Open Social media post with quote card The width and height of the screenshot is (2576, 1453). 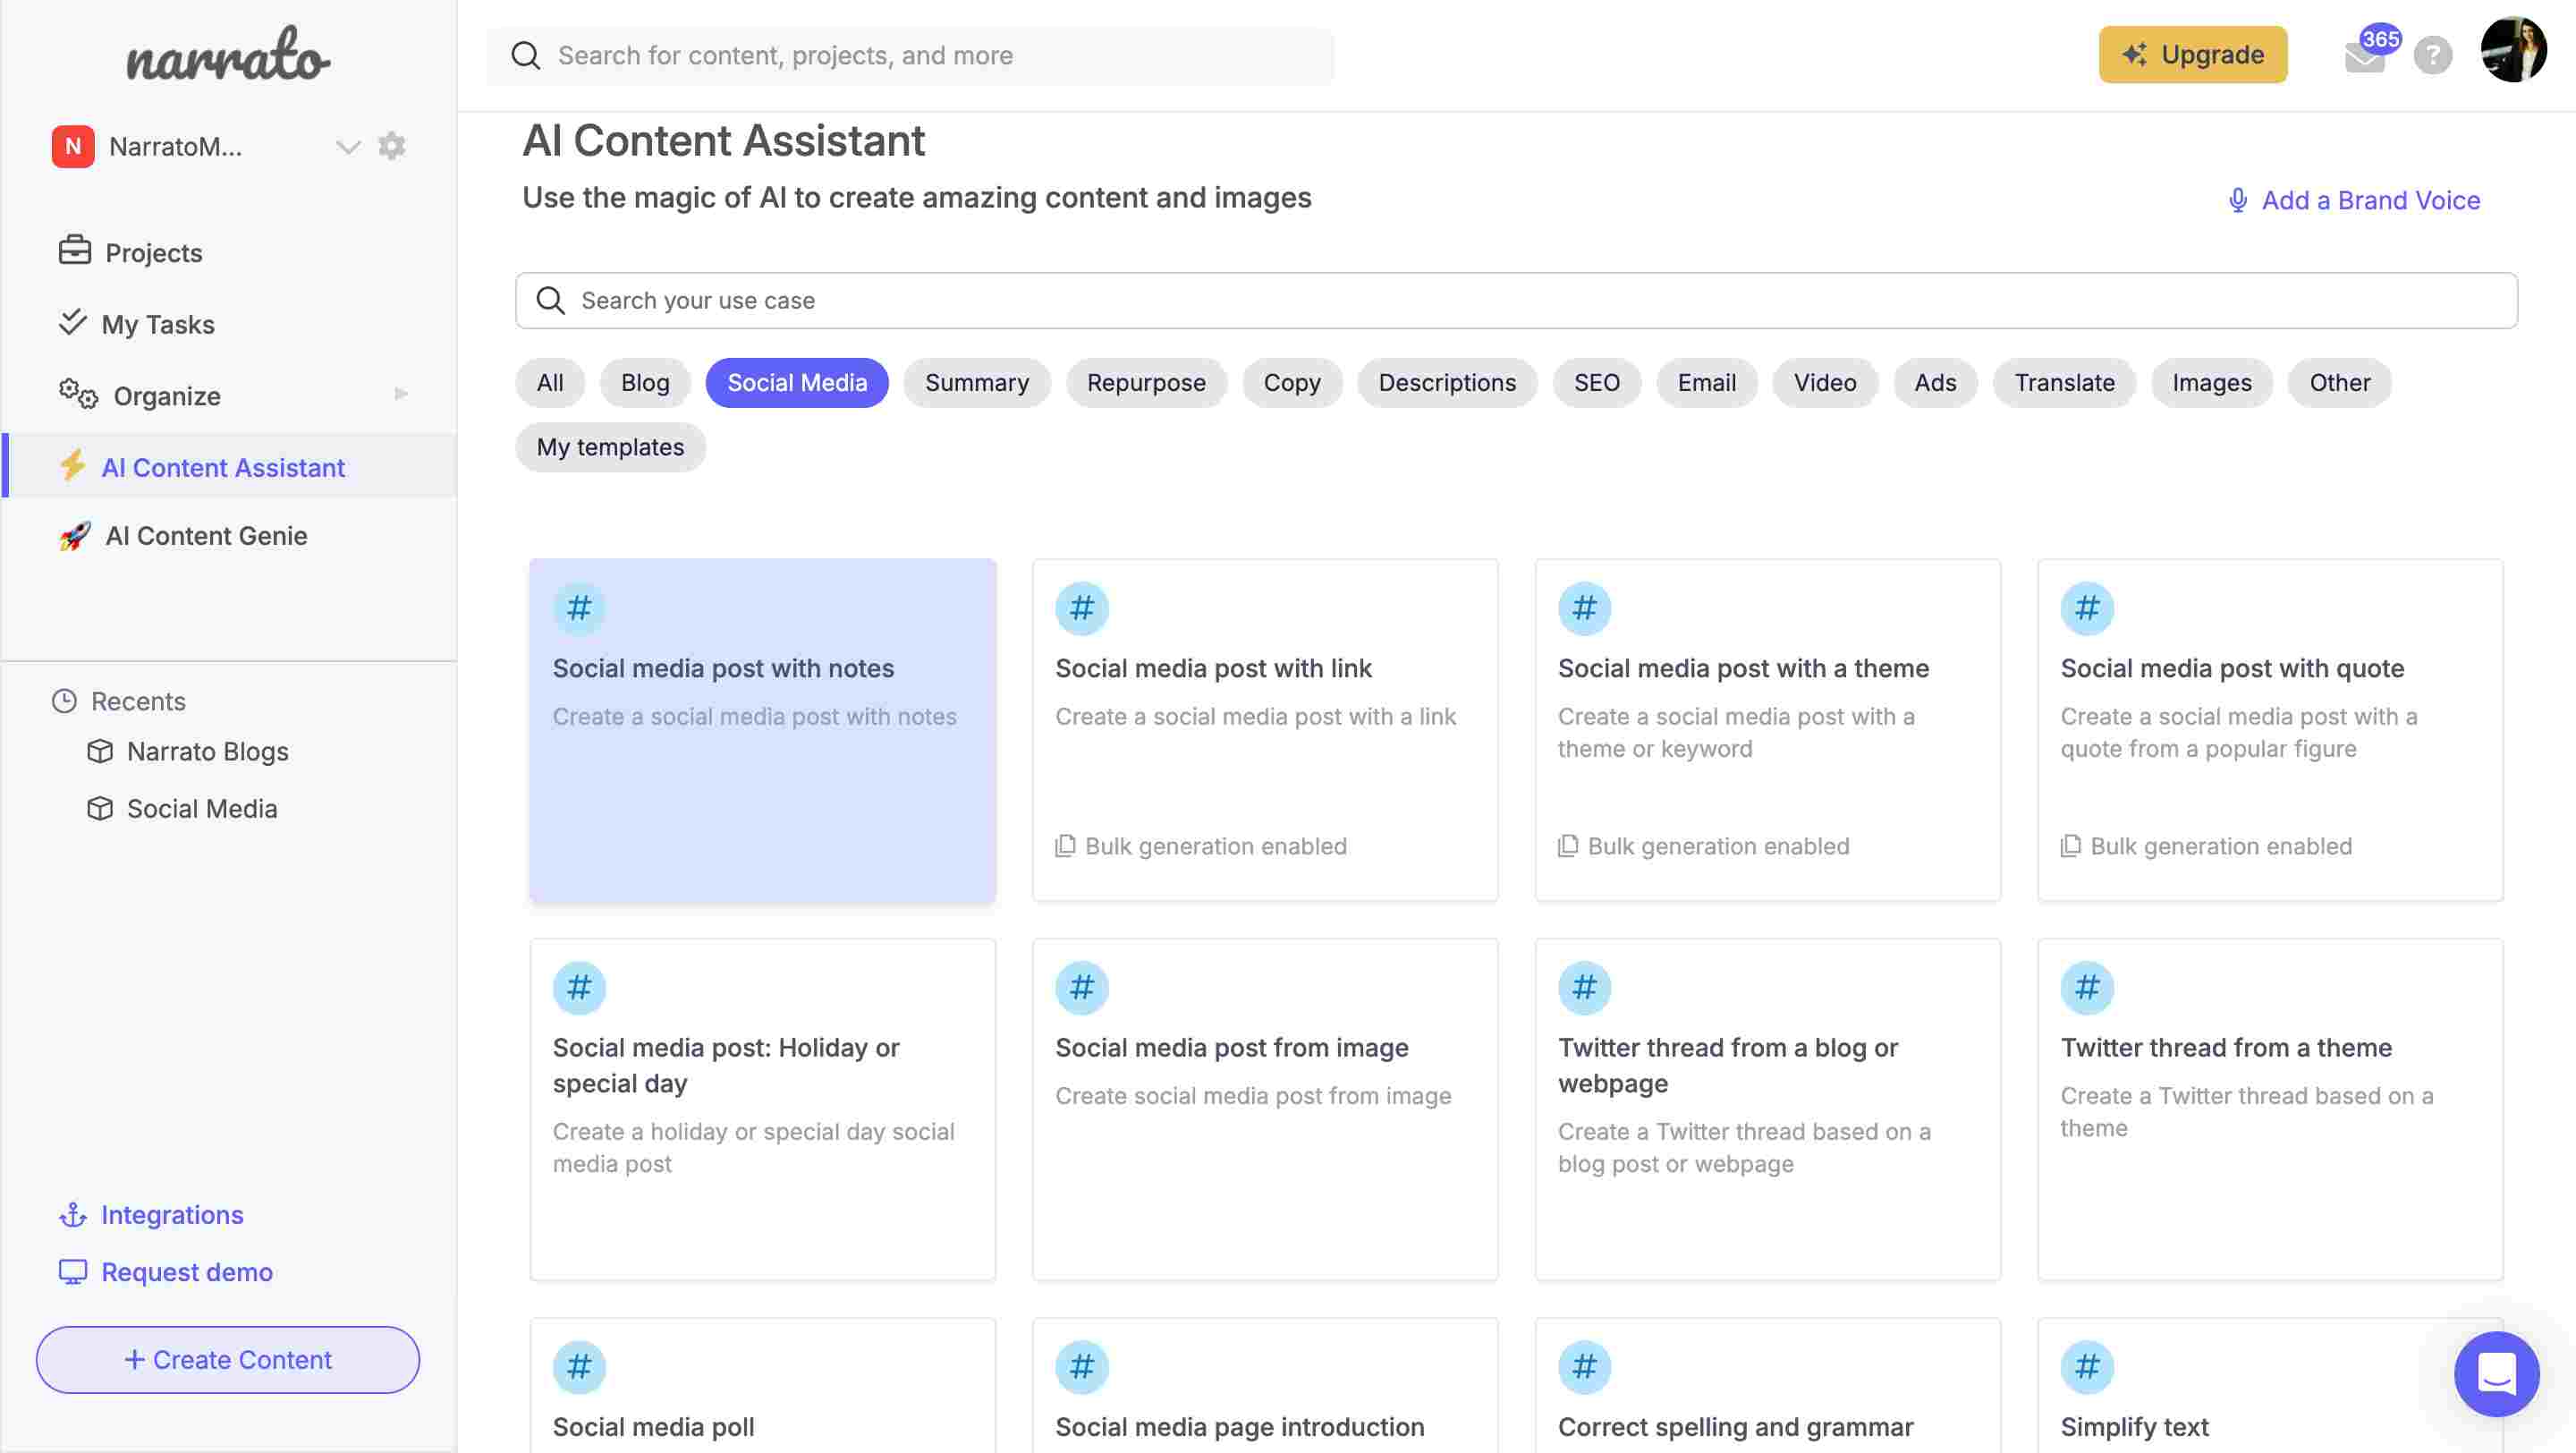(x=2271, y=730)
